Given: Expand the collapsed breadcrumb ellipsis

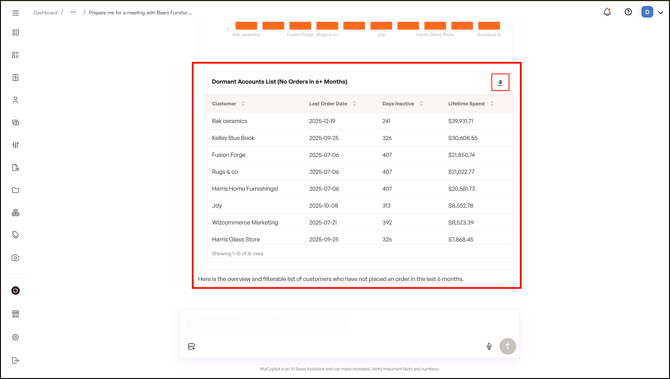Looking at the screenshot, I should point(73,12).
